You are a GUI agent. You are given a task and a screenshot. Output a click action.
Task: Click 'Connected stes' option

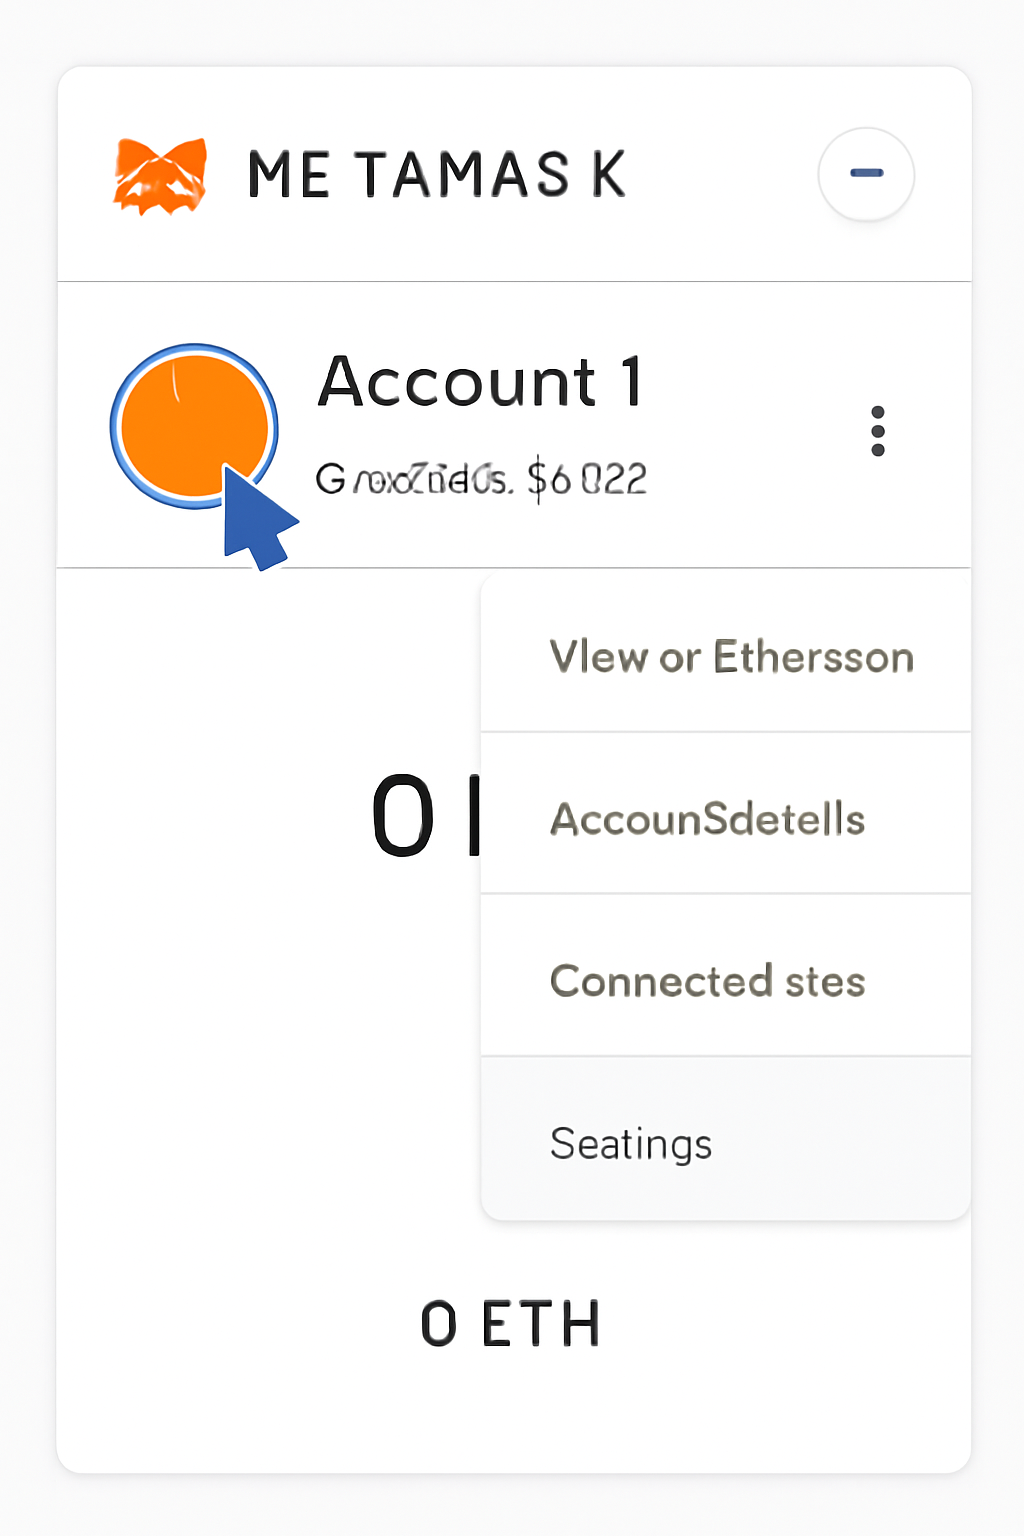click(707, 981)
